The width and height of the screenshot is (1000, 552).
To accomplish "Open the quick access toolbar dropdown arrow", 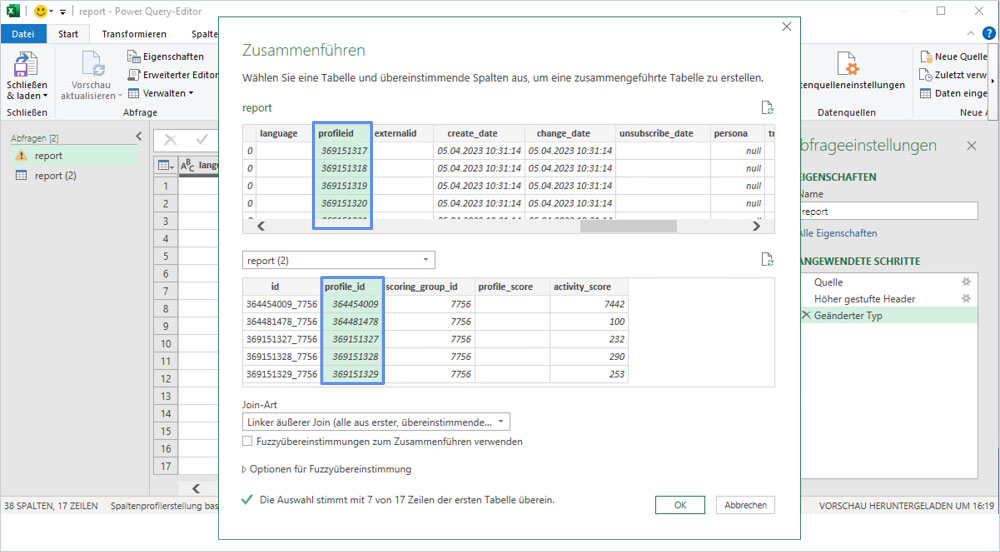I will tap(62, 11).
